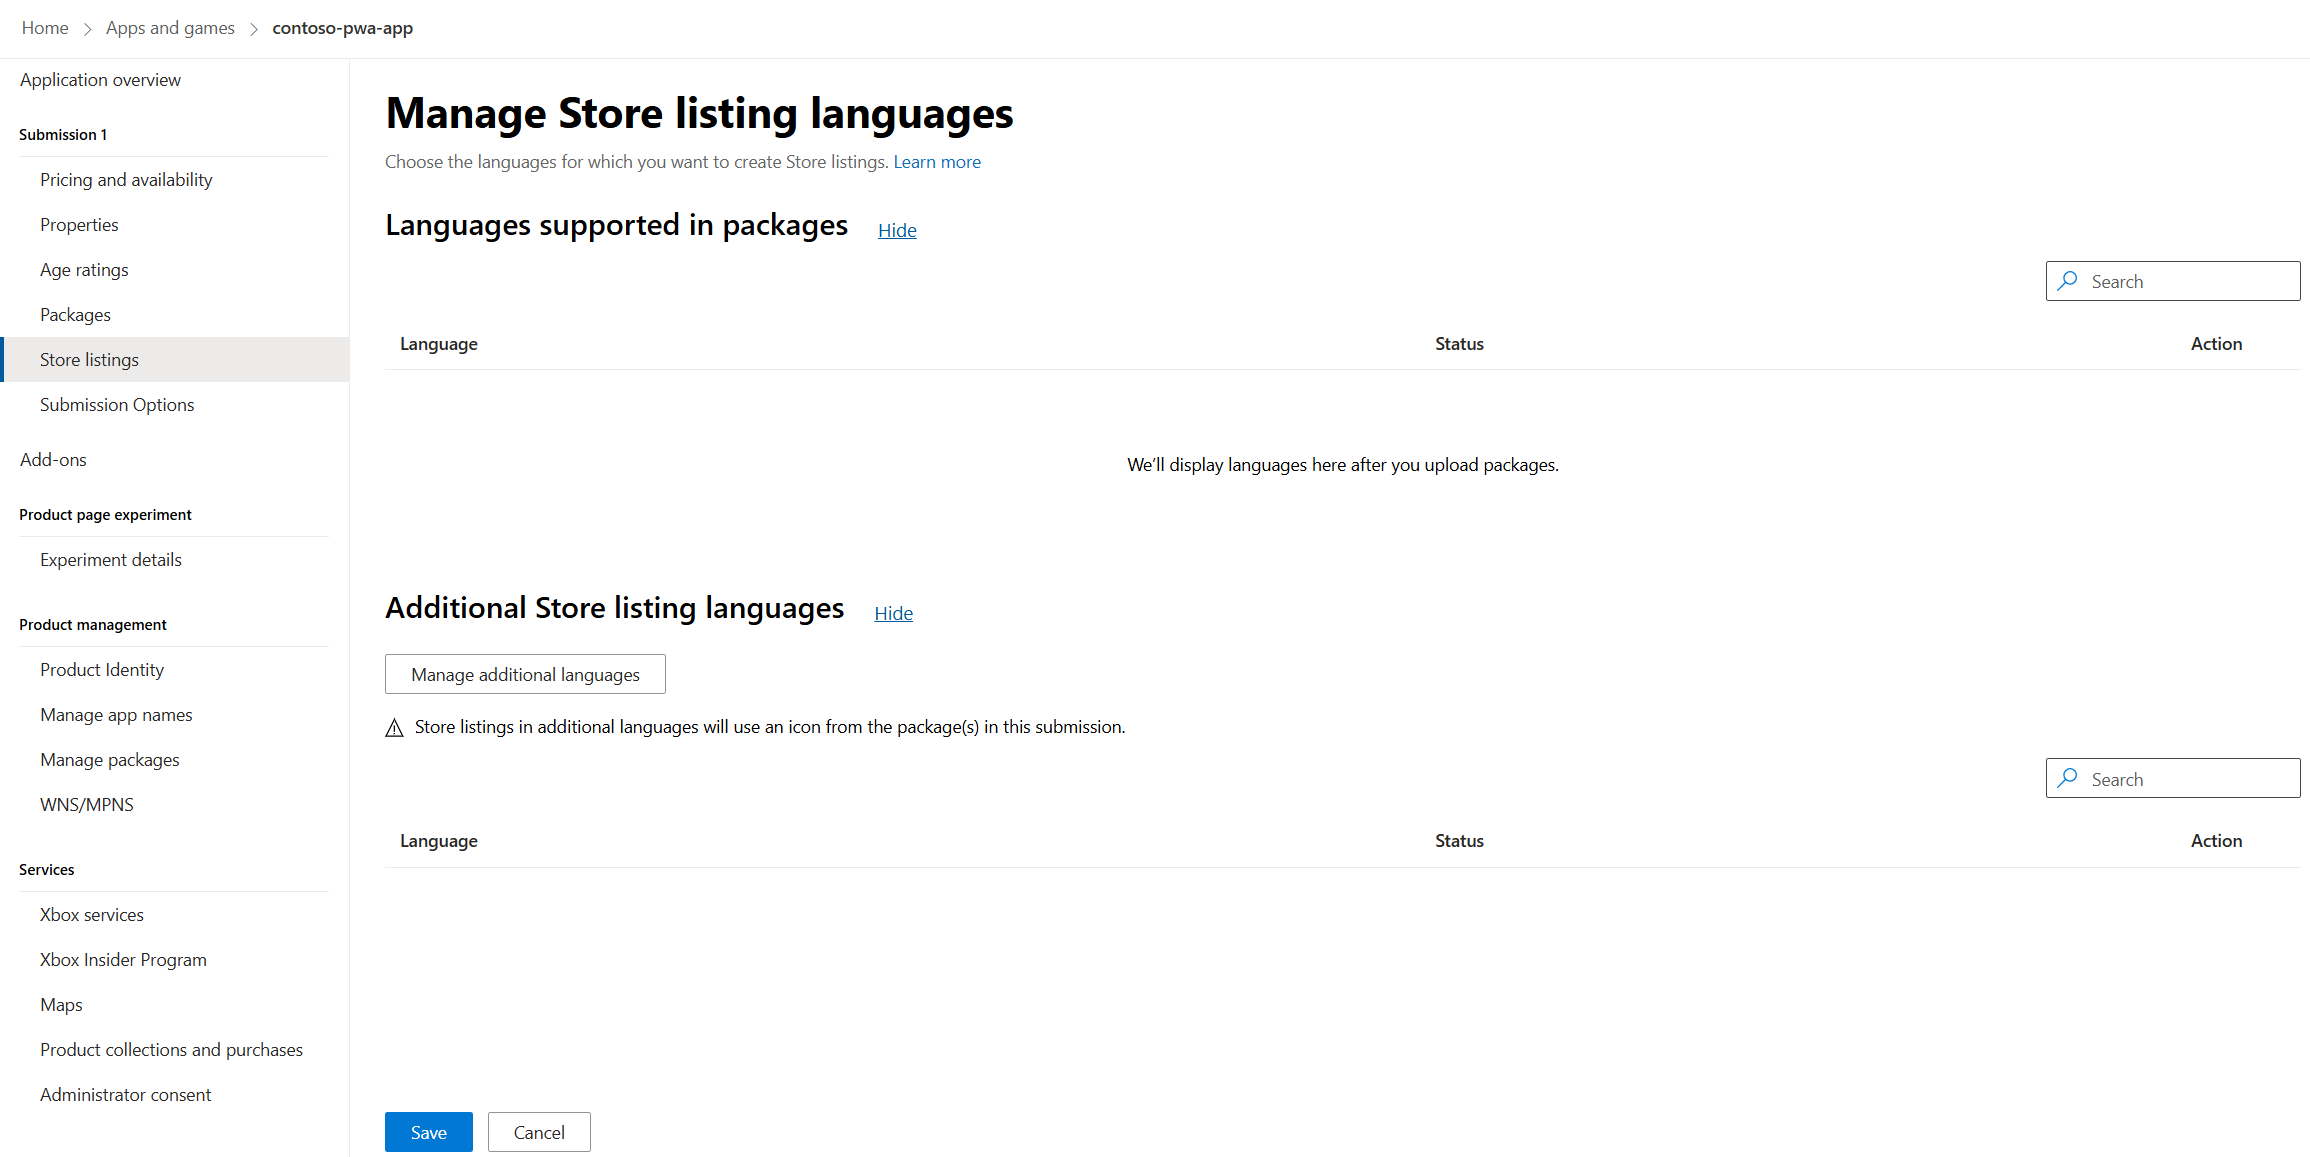Open Application overview
The width and height of the screenshot is (2310, 1157).
coord(100,80)
